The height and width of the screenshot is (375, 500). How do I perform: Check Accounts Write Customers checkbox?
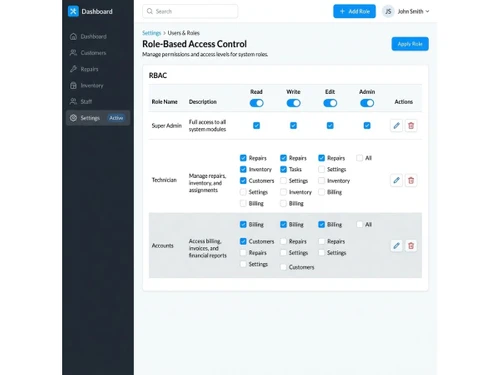pyautogui.click(x=283, y=267)
